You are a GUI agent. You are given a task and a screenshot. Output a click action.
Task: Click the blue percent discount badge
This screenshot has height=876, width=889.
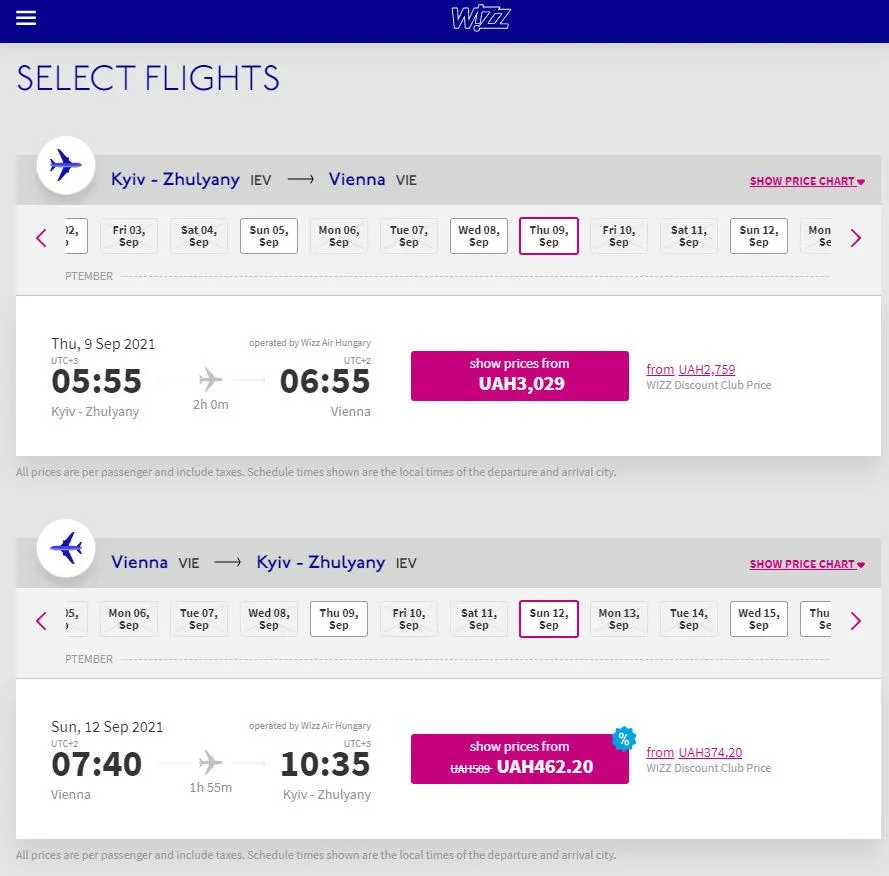[x=624, y=739]
